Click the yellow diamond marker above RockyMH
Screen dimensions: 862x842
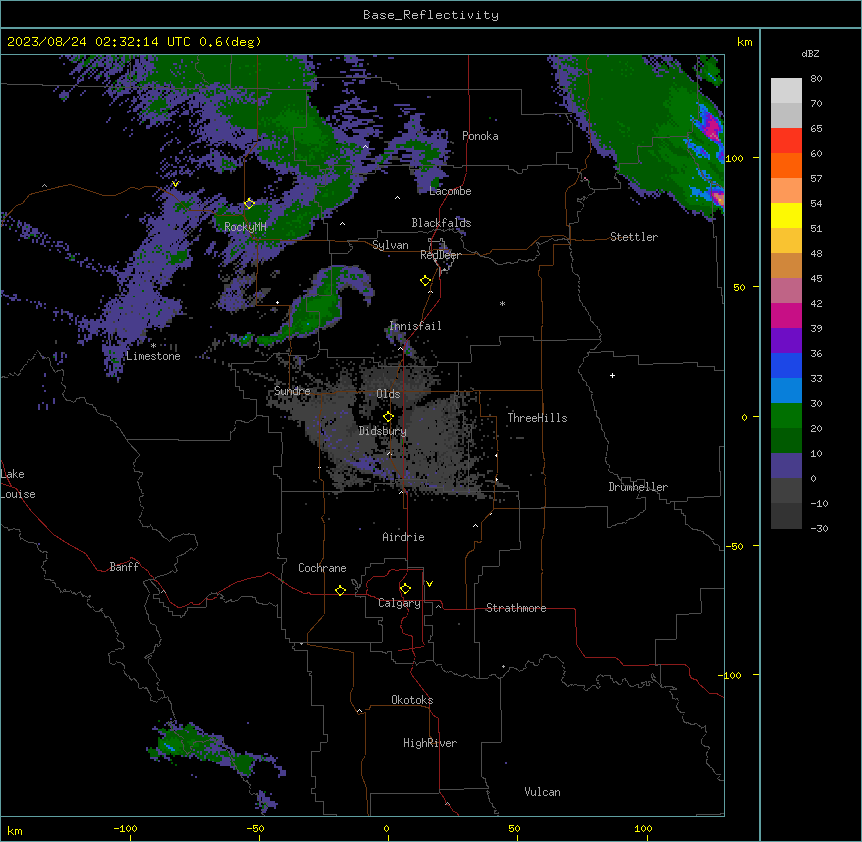[x=249, y=204]
